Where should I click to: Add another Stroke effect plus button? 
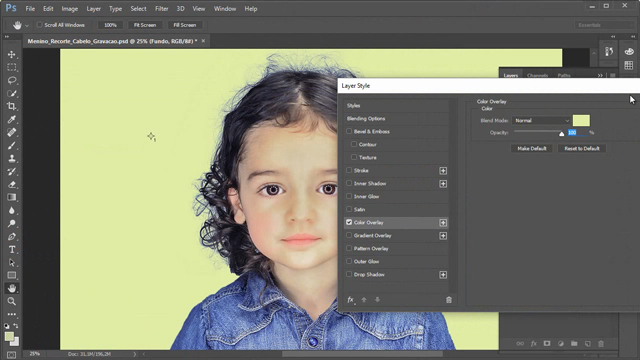coord(443,171)
